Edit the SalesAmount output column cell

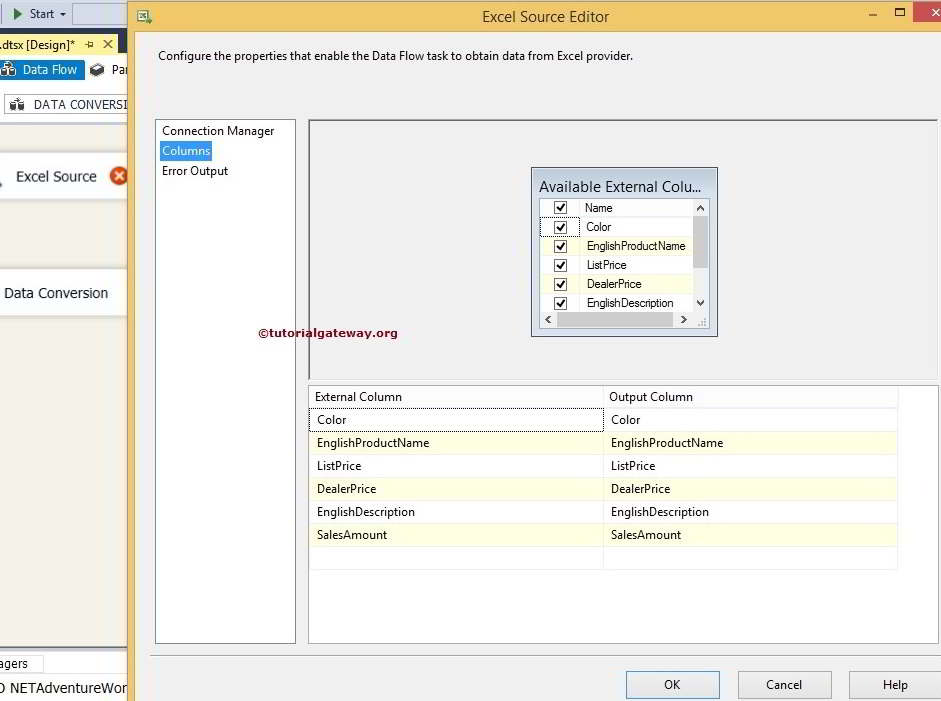750,535
